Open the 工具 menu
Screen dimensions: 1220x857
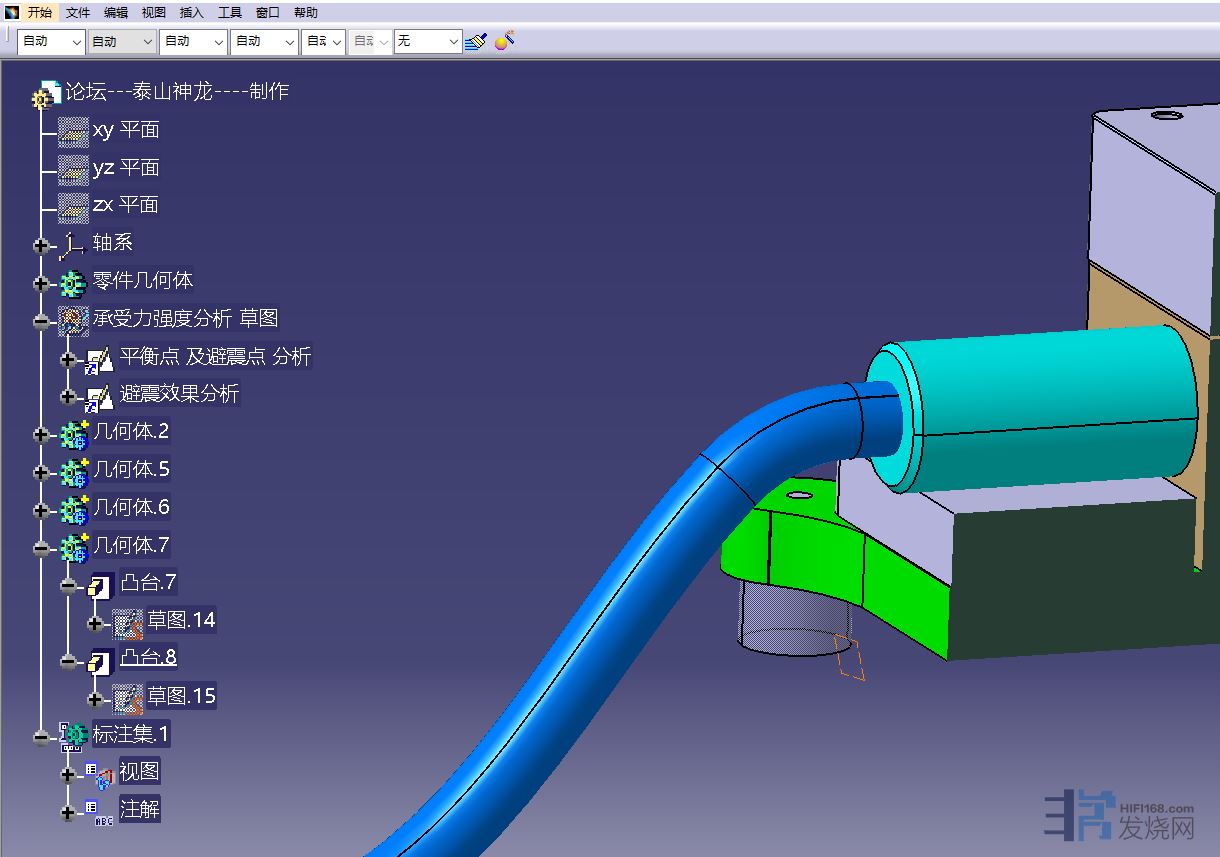[230, 12]
